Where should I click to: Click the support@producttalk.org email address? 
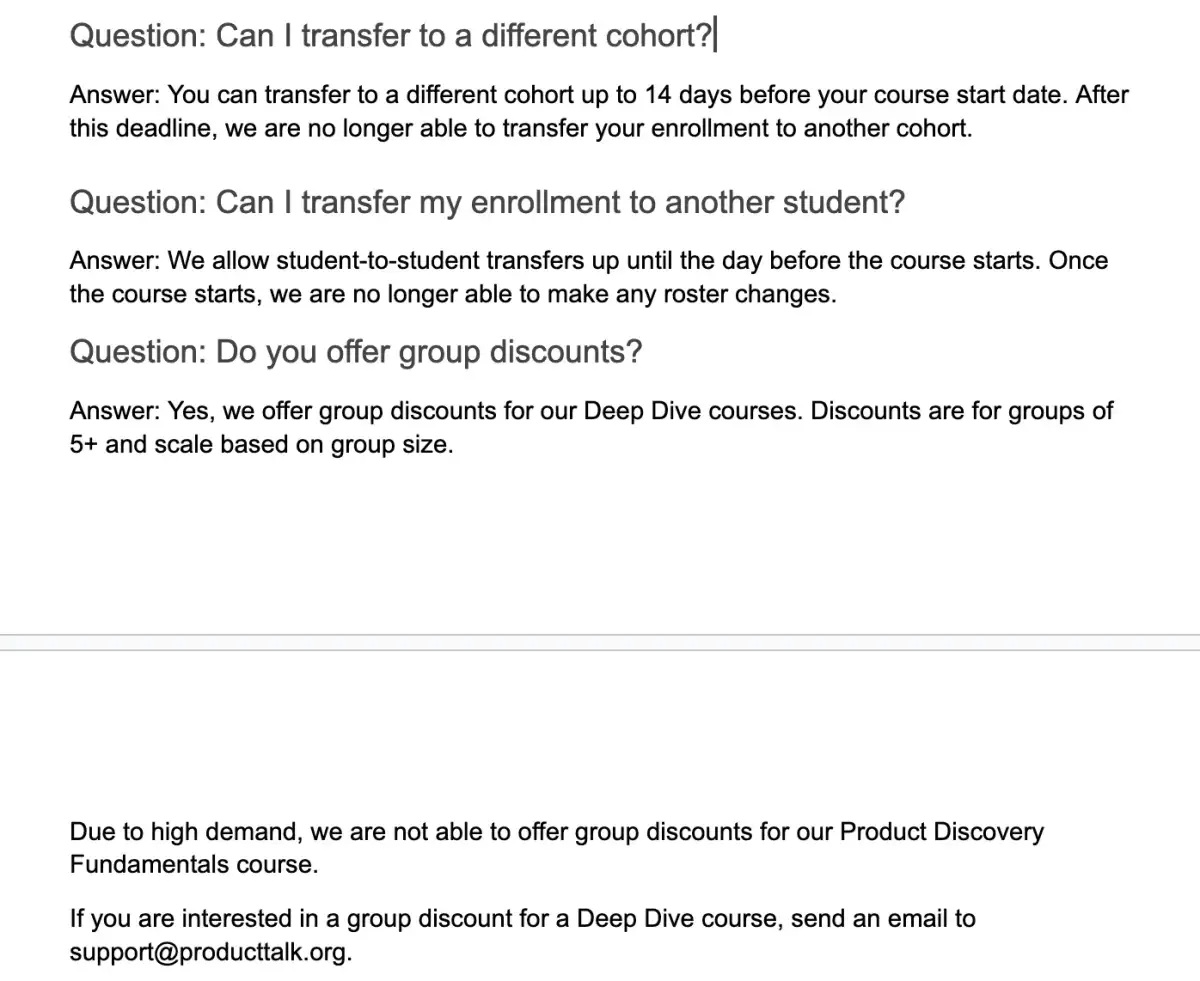pos(210,952)
